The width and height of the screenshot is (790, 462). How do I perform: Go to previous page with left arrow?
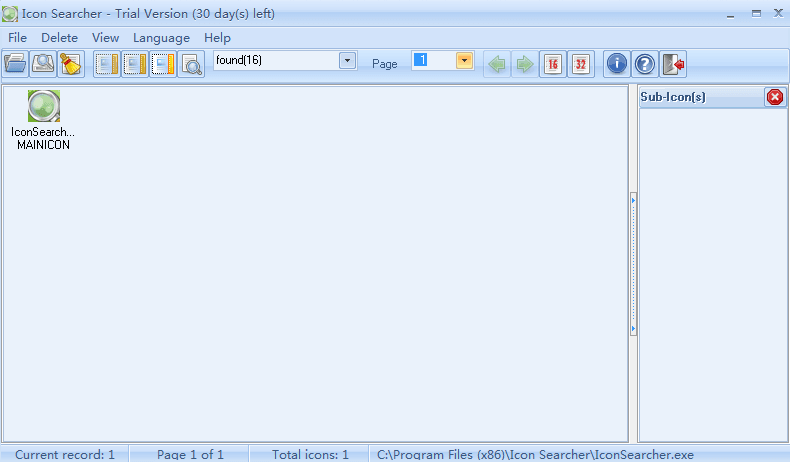(x=496, y=64)
